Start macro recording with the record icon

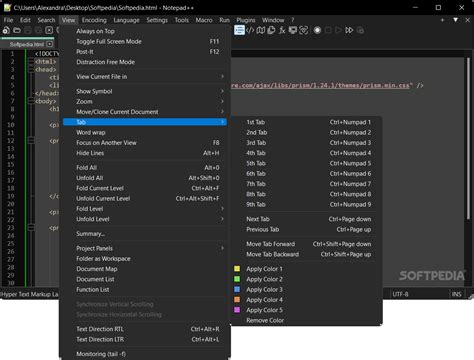(x=317, y=30)
